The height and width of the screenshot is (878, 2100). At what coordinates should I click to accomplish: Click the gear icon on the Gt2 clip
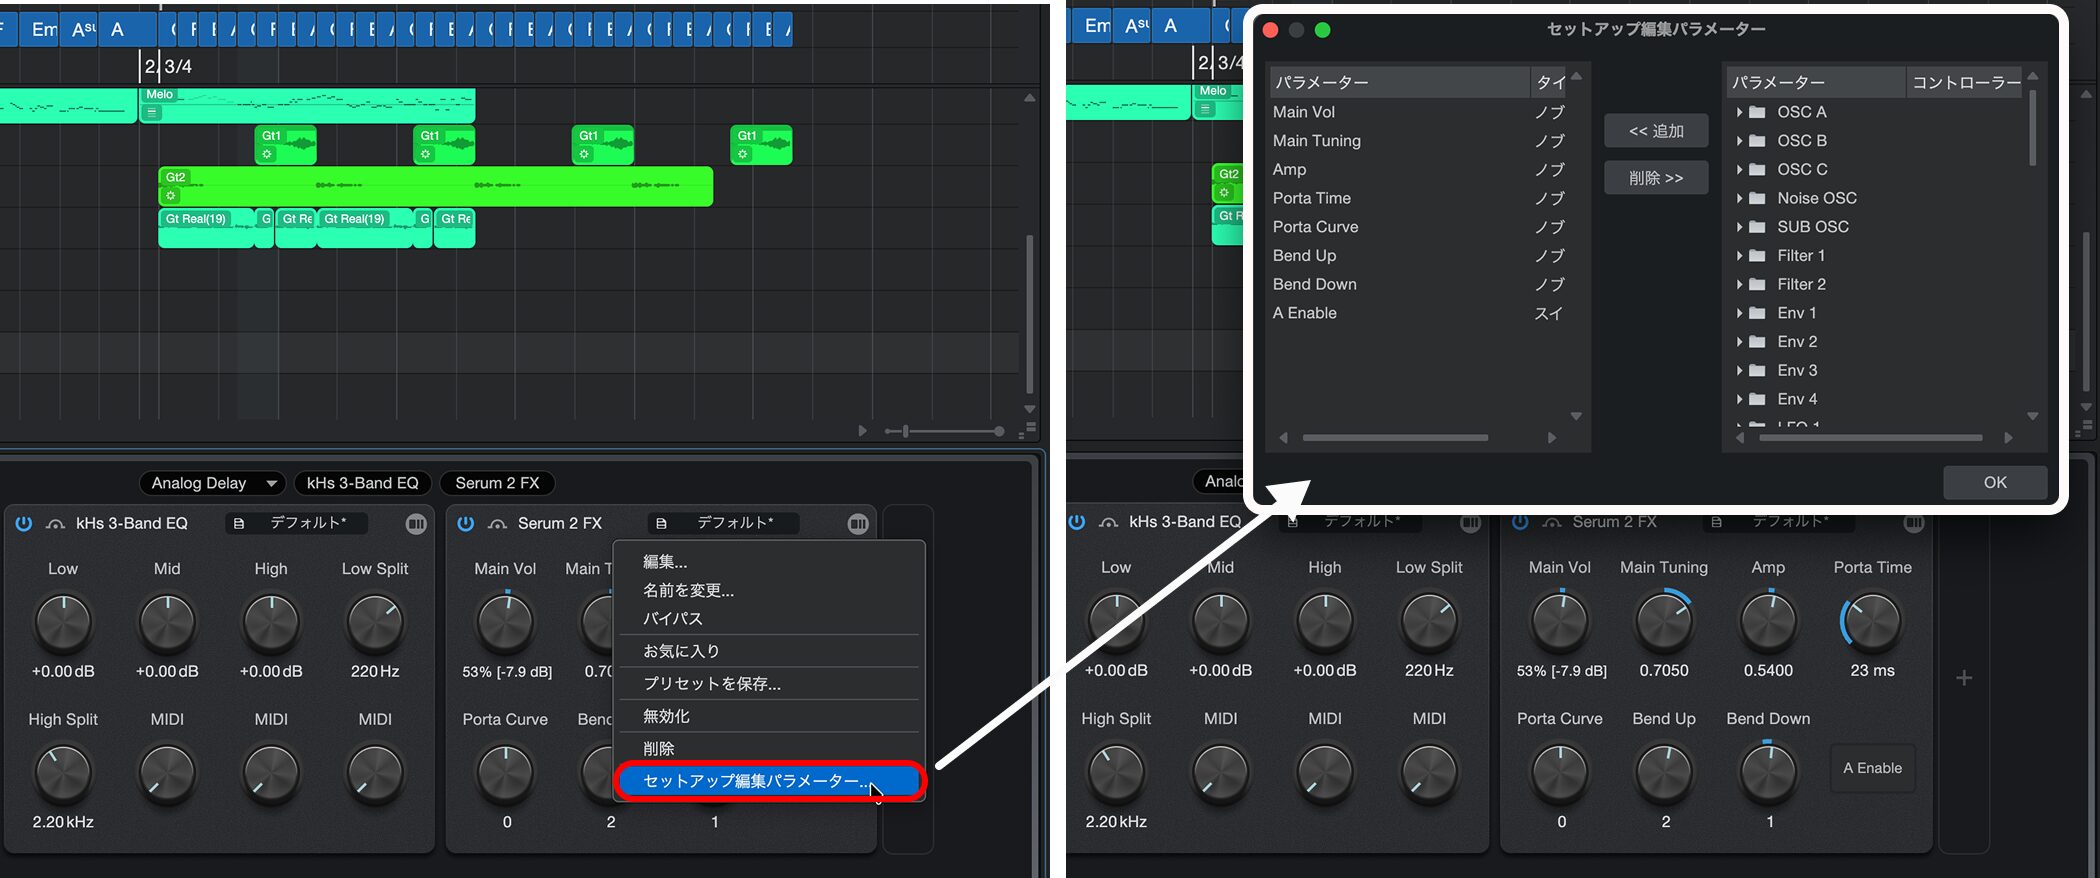coord(171,196)
